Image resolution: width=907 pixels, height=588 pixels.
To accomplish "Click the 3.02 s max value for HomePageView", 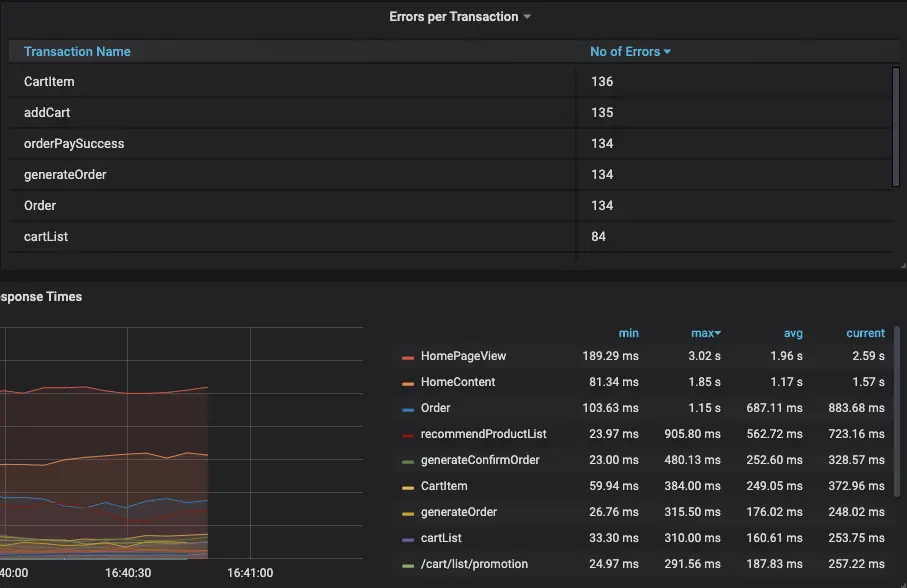I will tap(704, 356).
